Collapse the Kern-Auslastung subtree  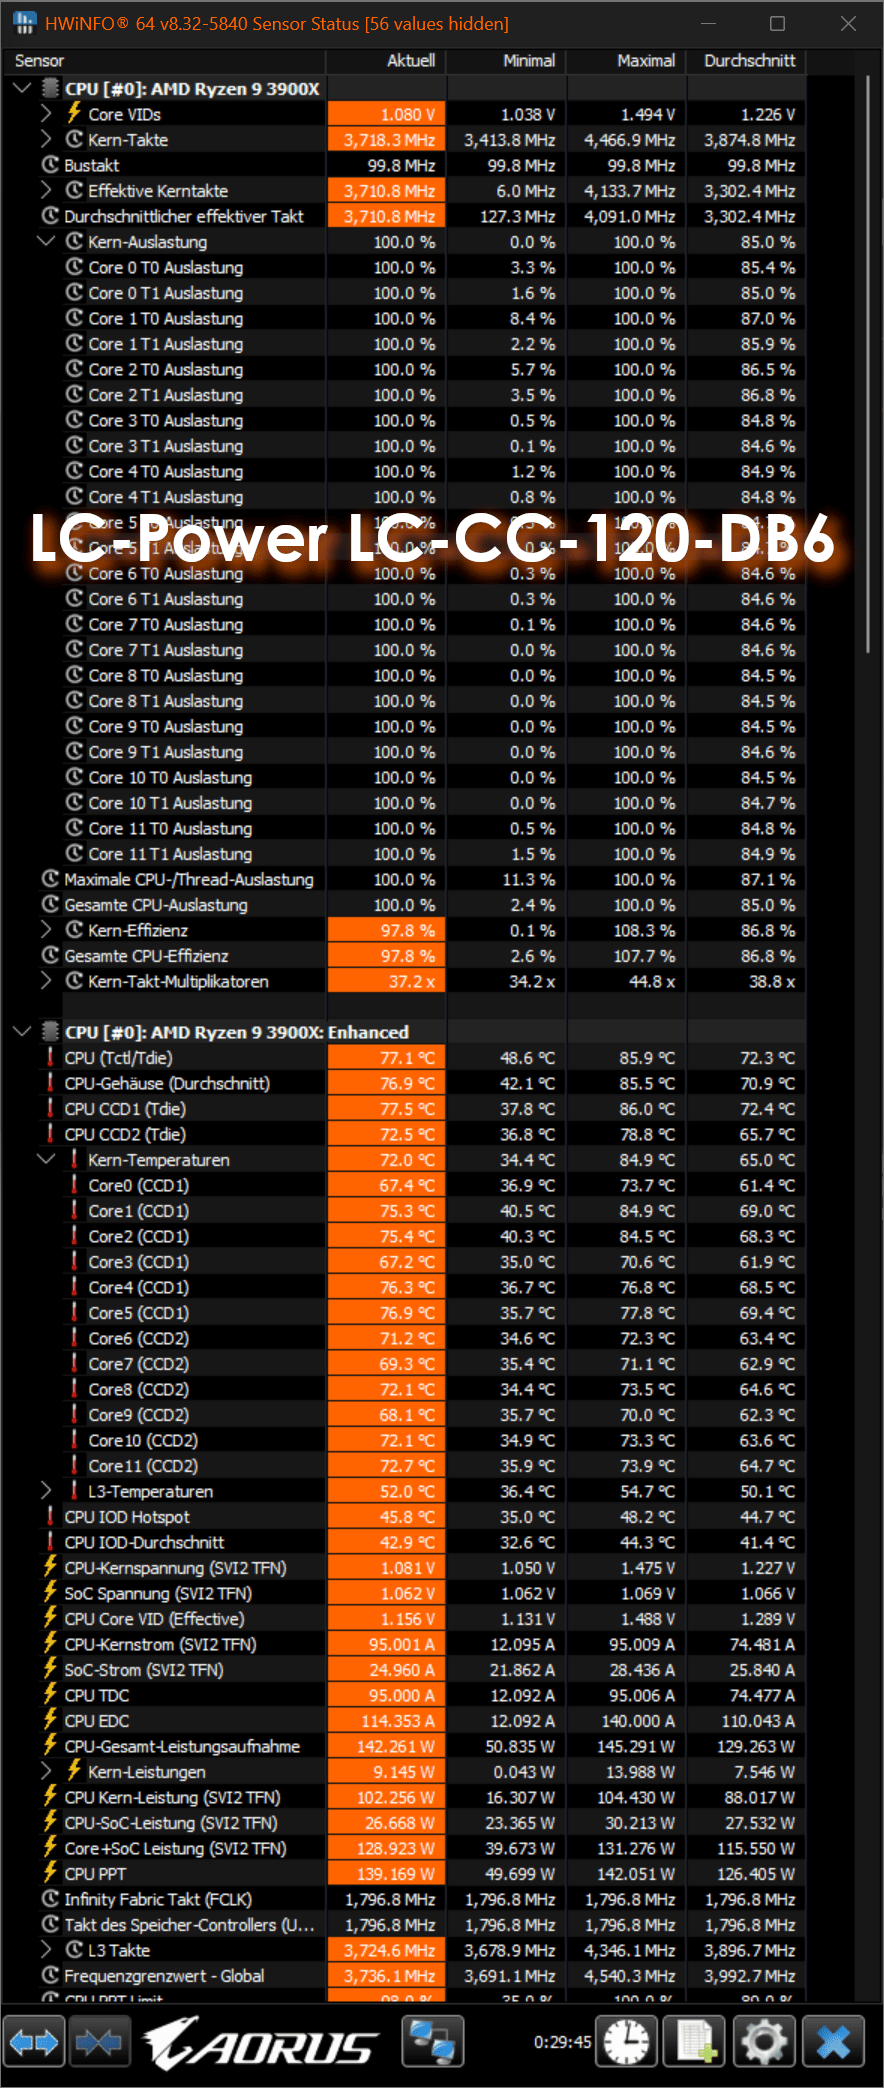46,242
